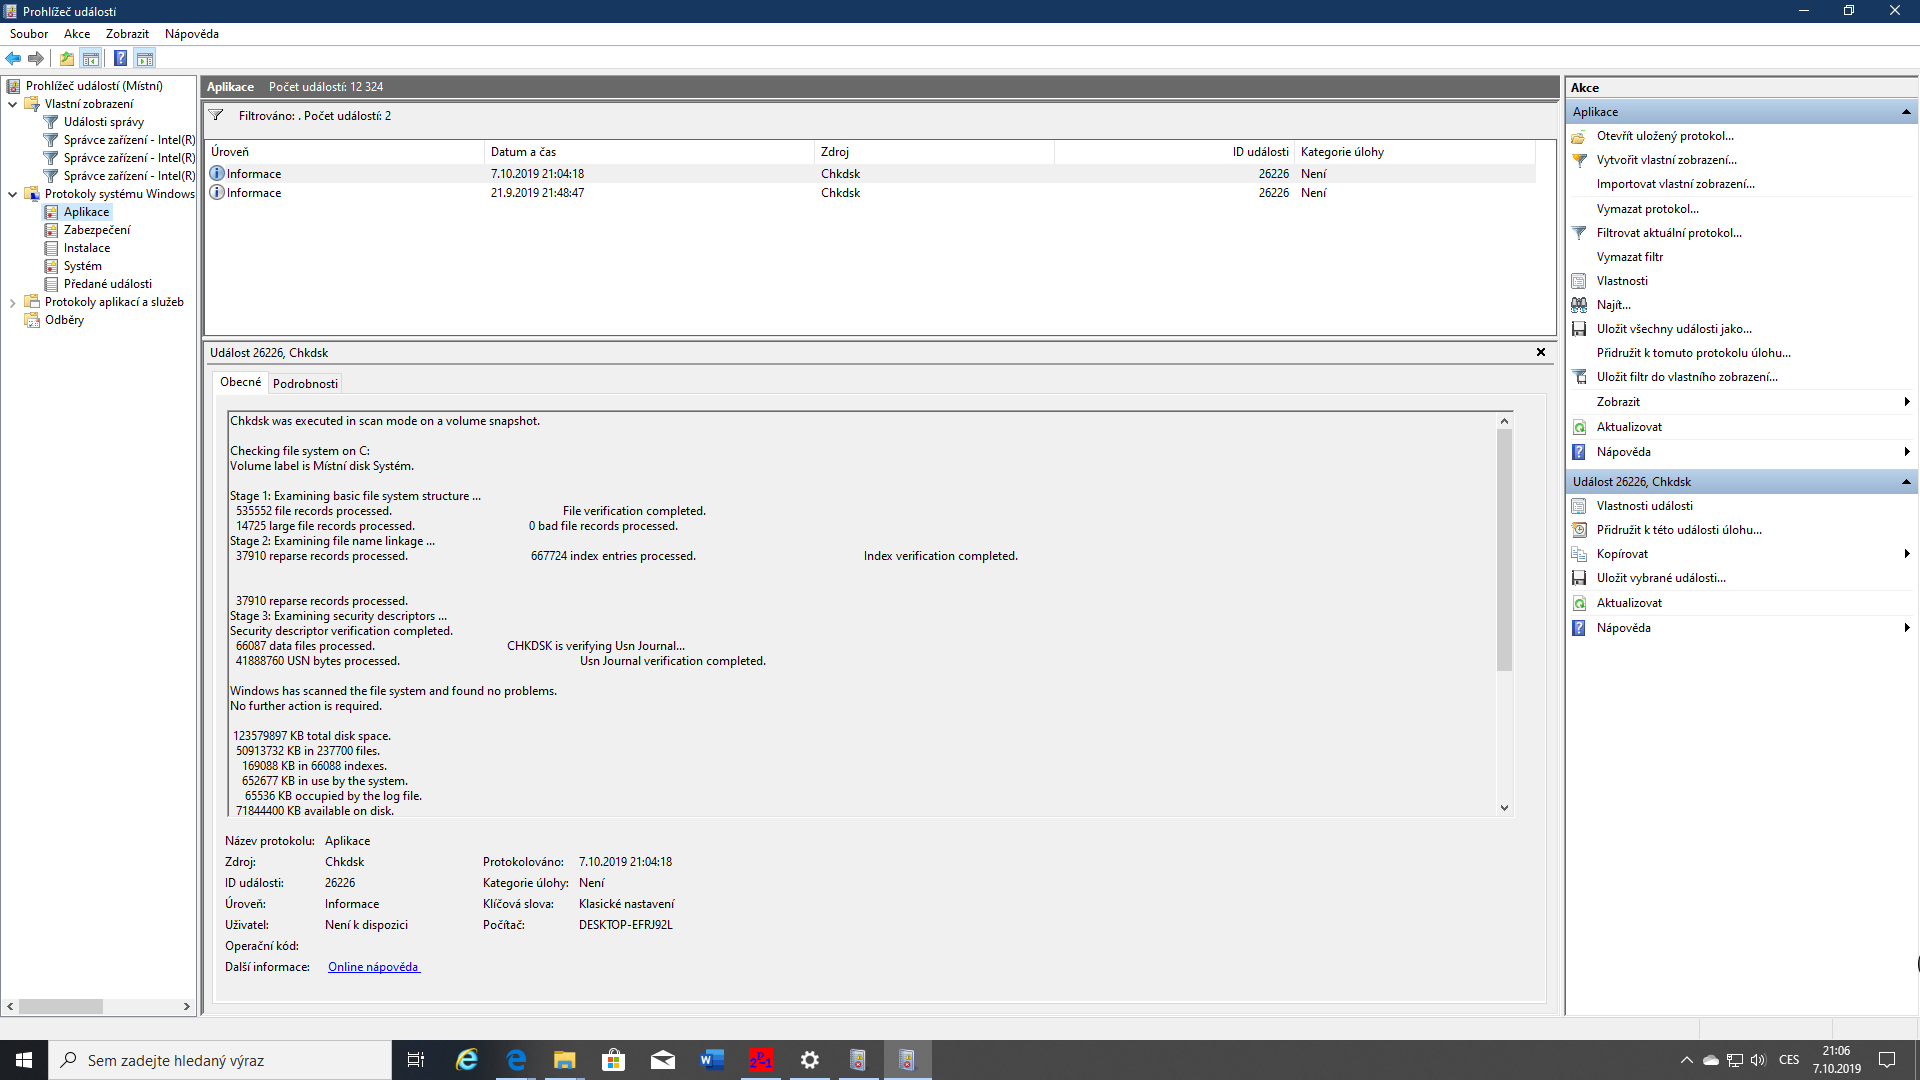This screenshot has height=1080, width=1920.
Task: Click Vymazat filtr action
Action: click(1629, 257)
